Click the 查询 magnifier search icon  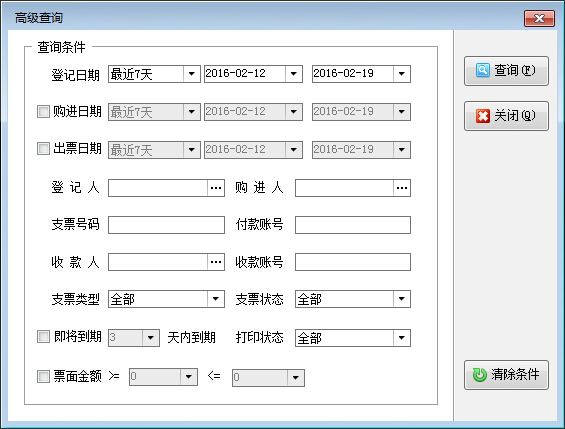coord(482,70)
